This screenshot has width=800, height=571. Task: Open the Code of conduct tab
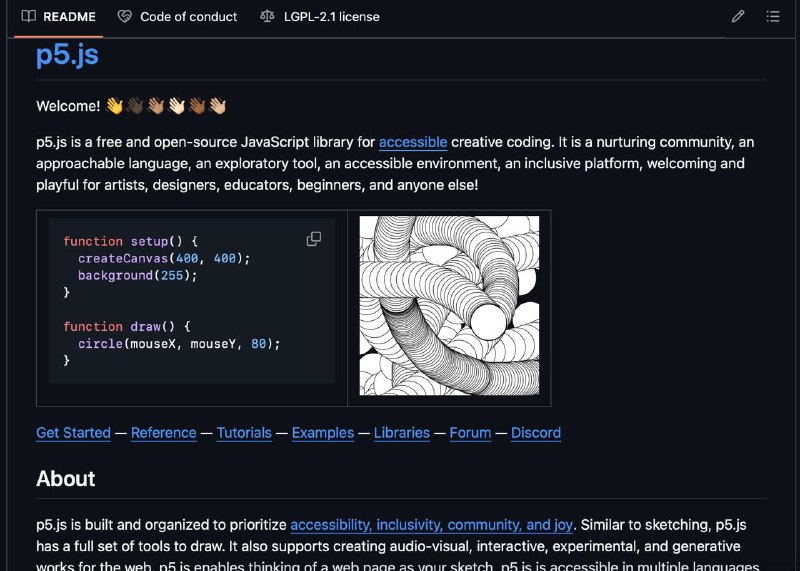pyautogui.click(x=178, y=17)
